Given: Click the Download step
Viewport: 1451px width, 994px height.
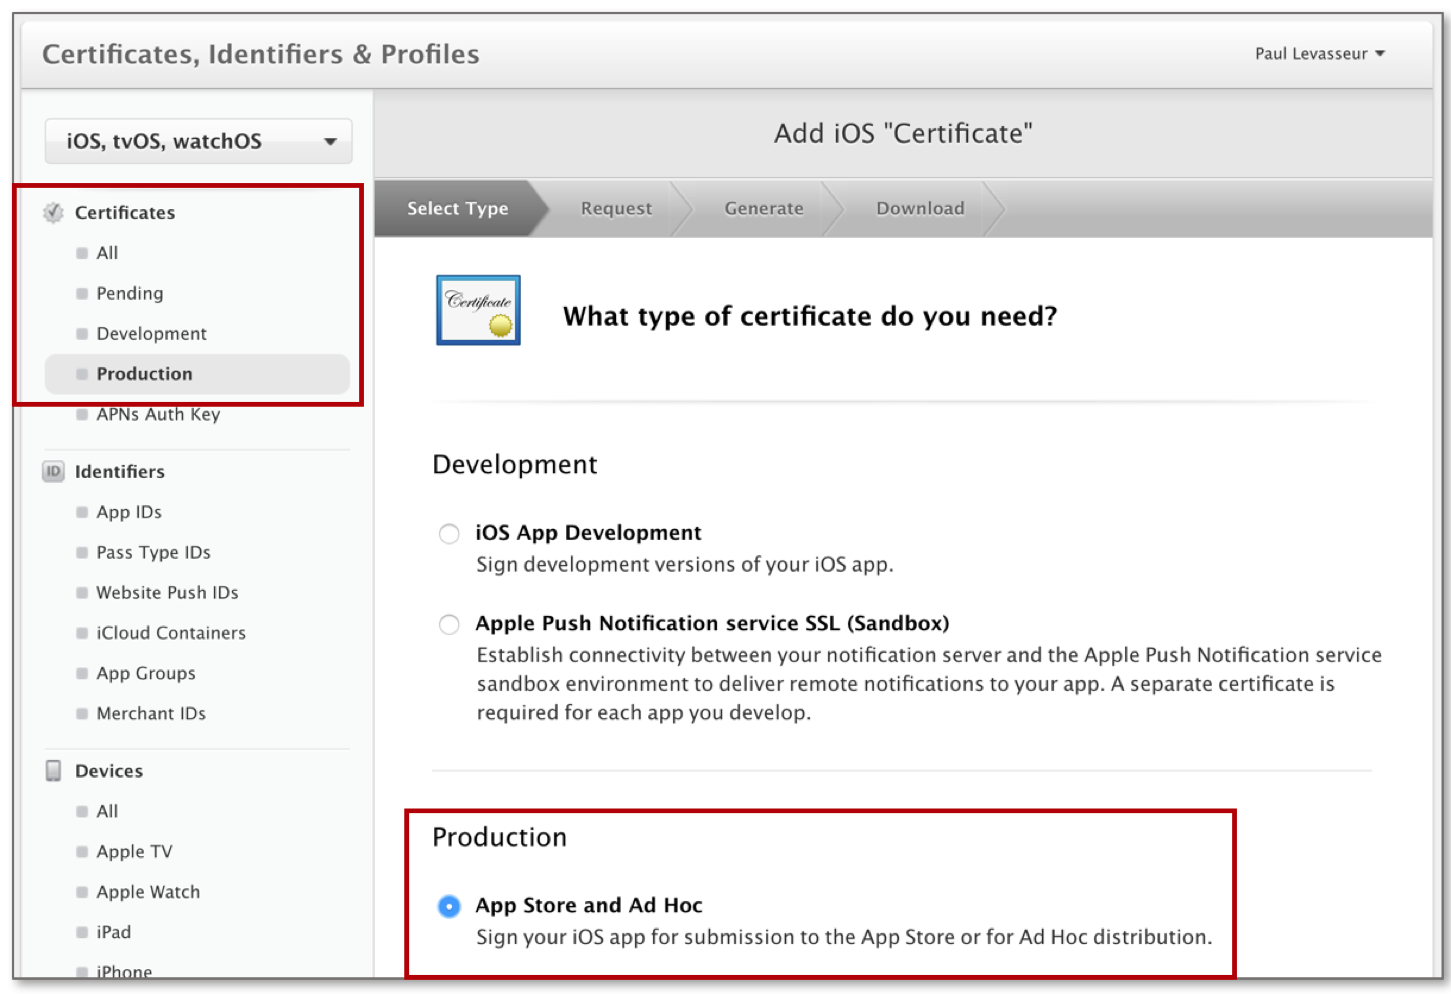Looking at the screenshot, I should pos(919,208).
